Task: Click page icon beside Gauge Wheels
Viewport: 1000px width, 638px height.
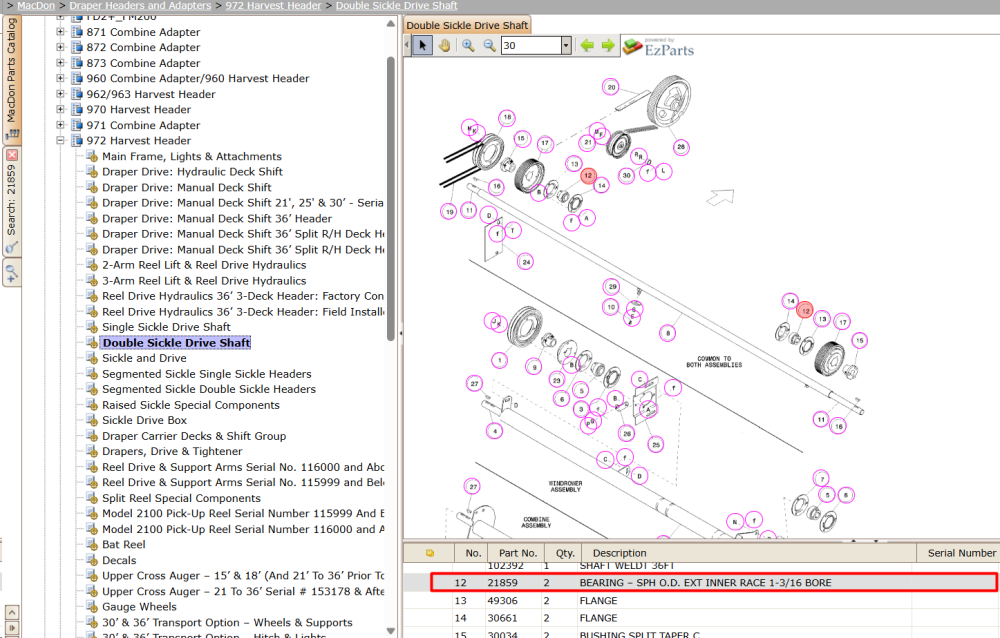Action: [x=92, y=607]
